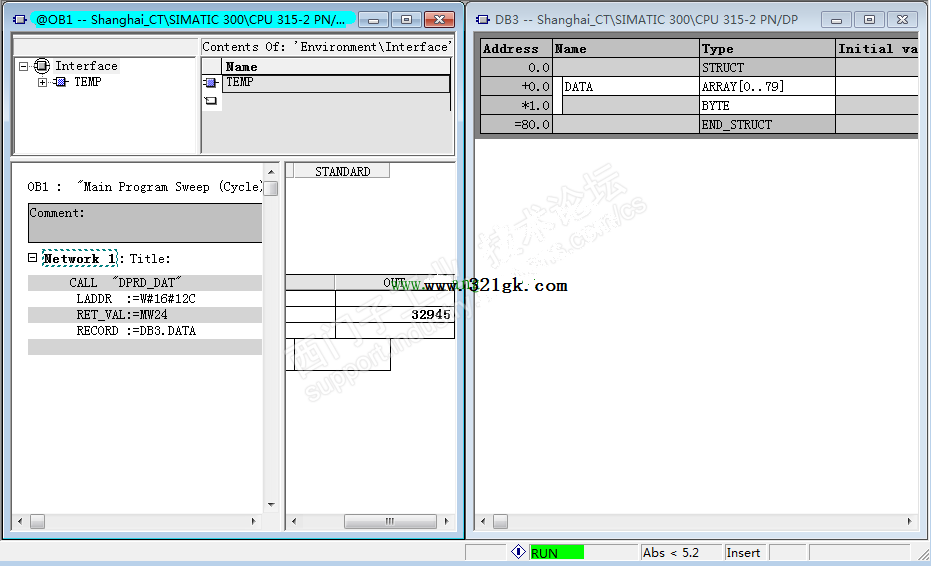Screen dimensions: 931x566
Task: Close the OB1 window
Action: [440, 20]
